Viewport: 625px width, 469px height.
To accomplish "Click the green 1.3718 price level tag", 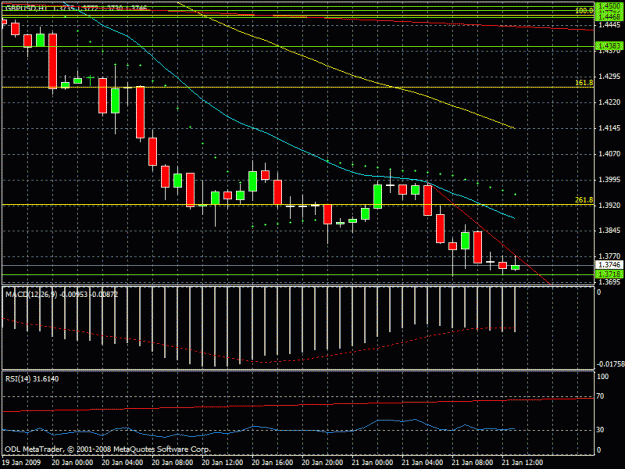I will click(x=609, y=274).
